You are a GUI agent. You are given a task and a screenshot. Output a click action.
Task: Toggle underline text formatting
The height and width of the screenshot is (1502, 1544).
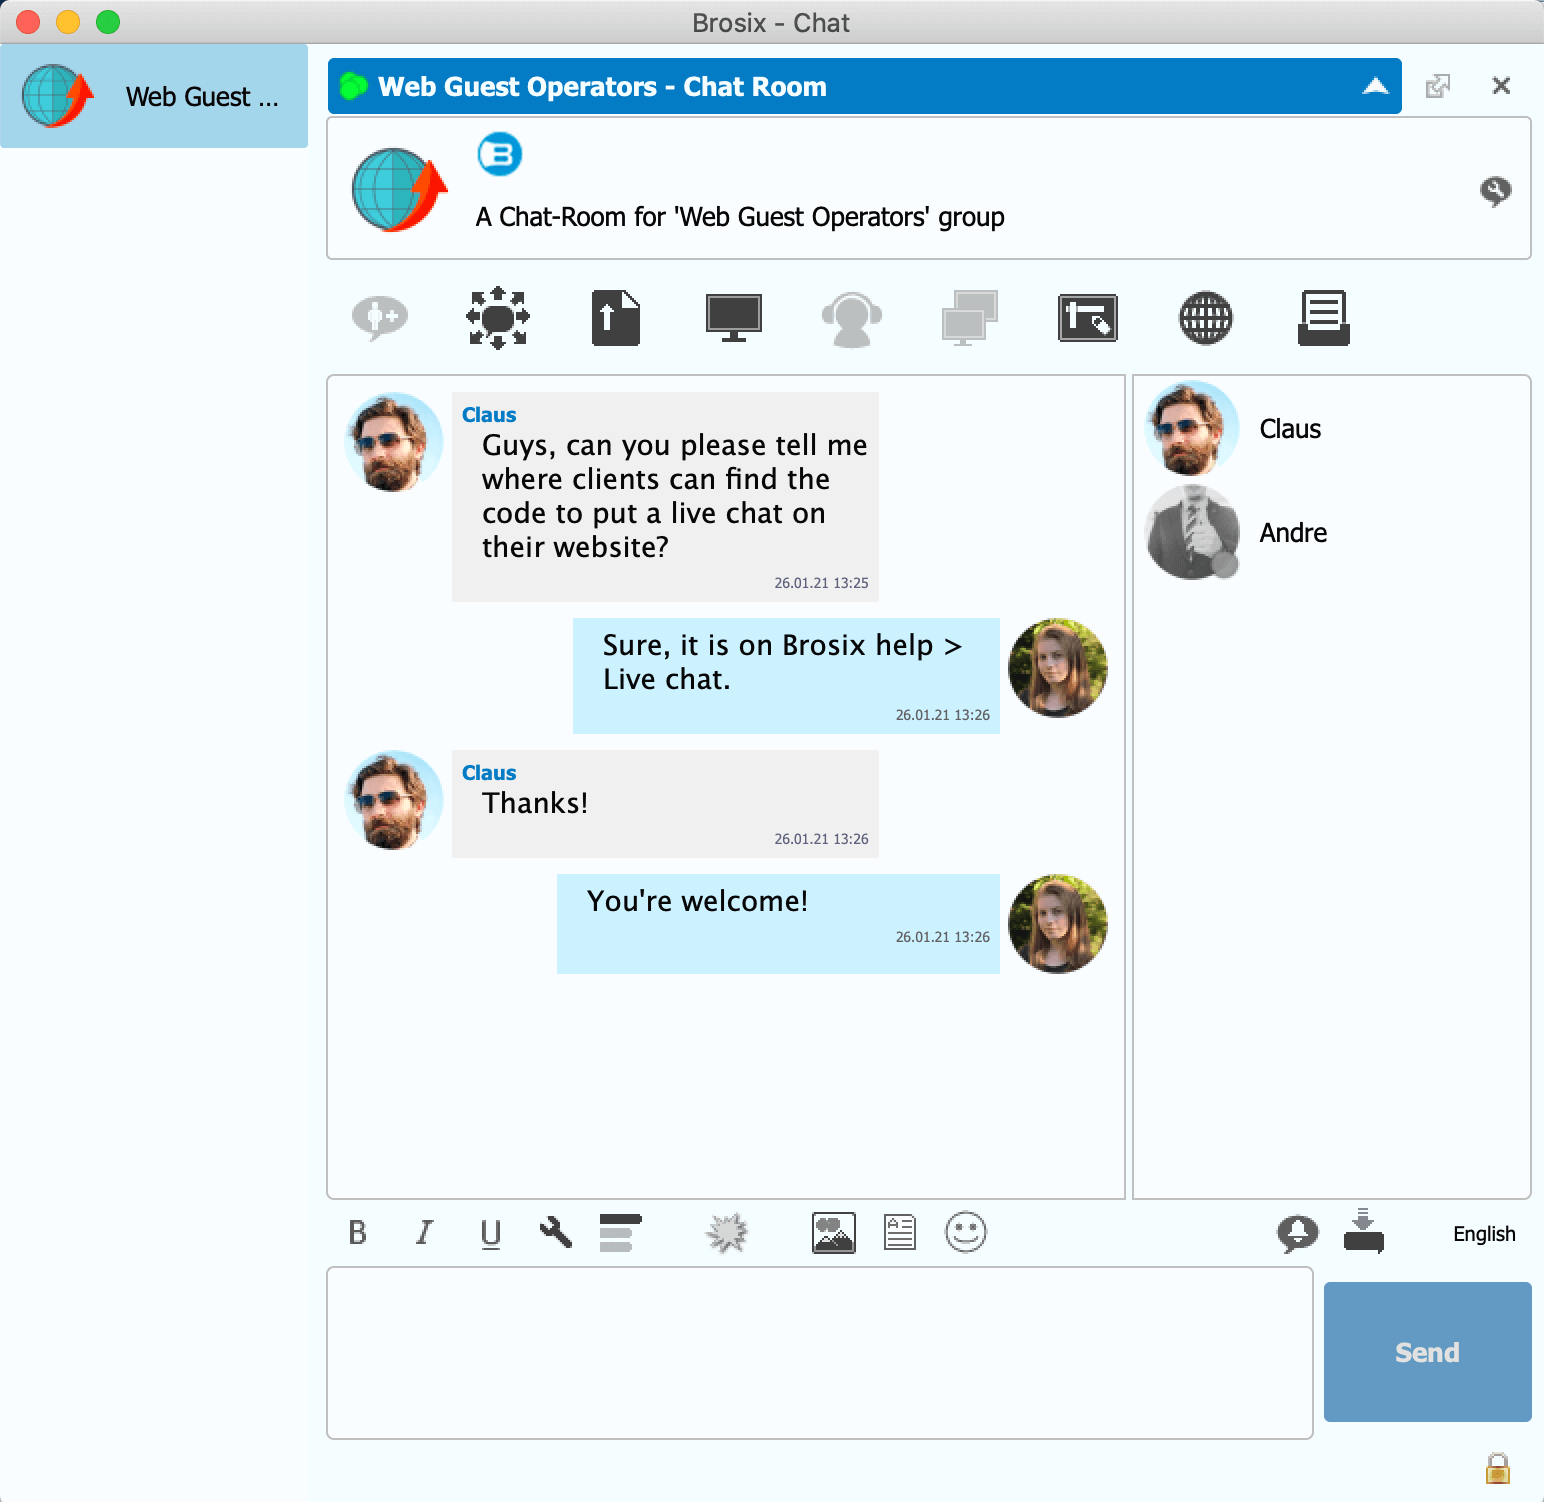point(490,1232)
